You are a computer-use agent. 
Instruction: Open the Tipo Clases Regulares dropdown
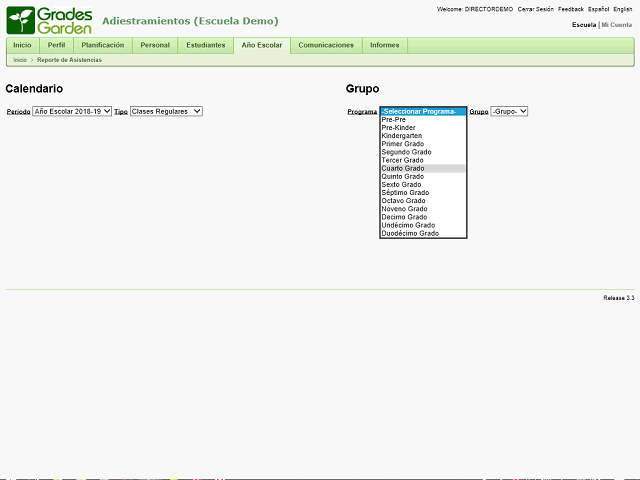(166, 111)
